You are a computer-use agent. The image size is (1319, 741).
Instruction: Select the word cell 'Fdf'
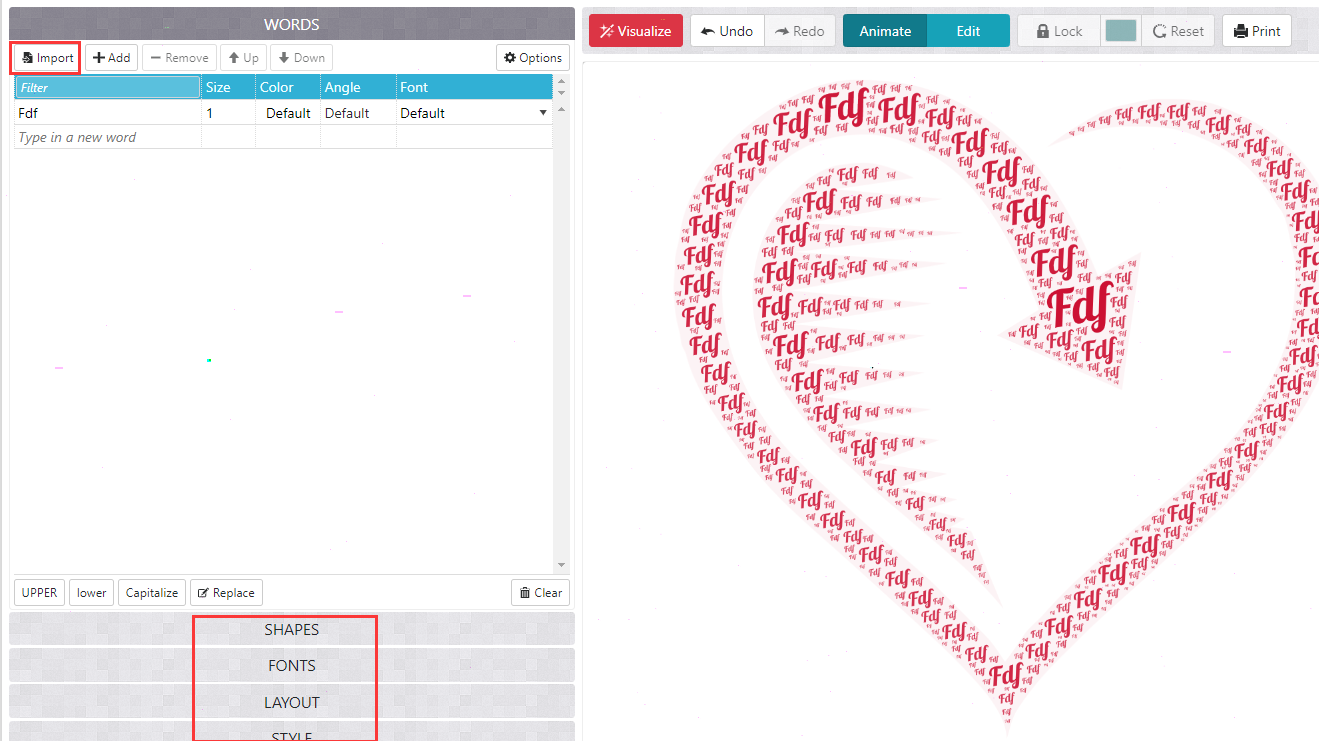pos(108,113)
